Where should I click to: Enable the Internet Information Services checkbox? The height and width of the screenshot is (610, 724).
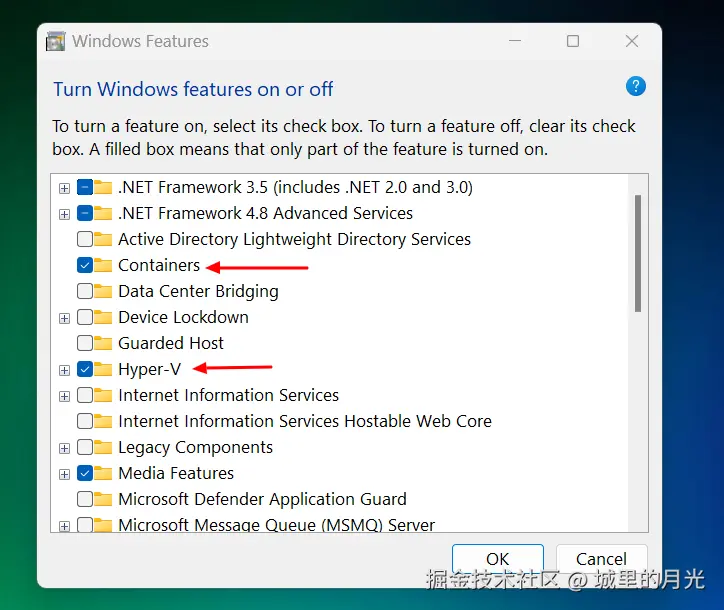85,395
